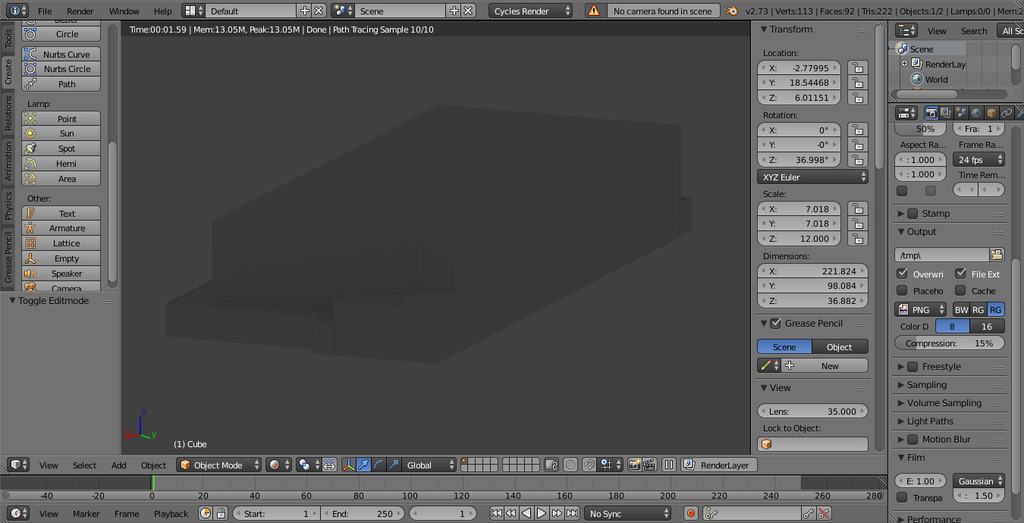This screenshot has height=523, width=1024.
Task: Expand the Sampling panel
Action: 926,385
